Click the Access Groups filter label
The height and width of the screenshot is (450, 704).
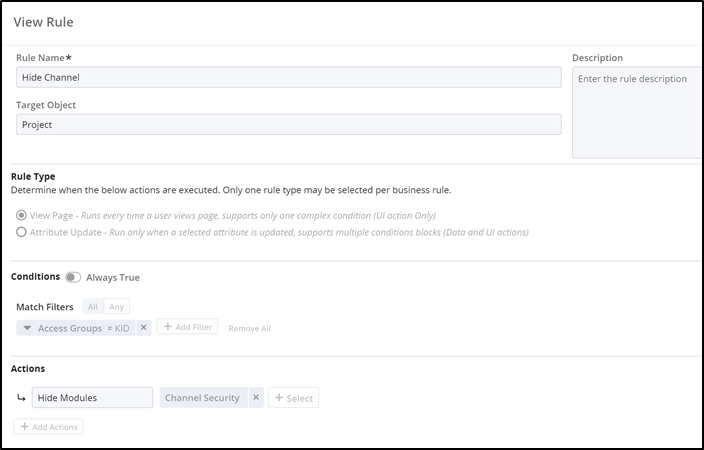click(x=70, y=328)
